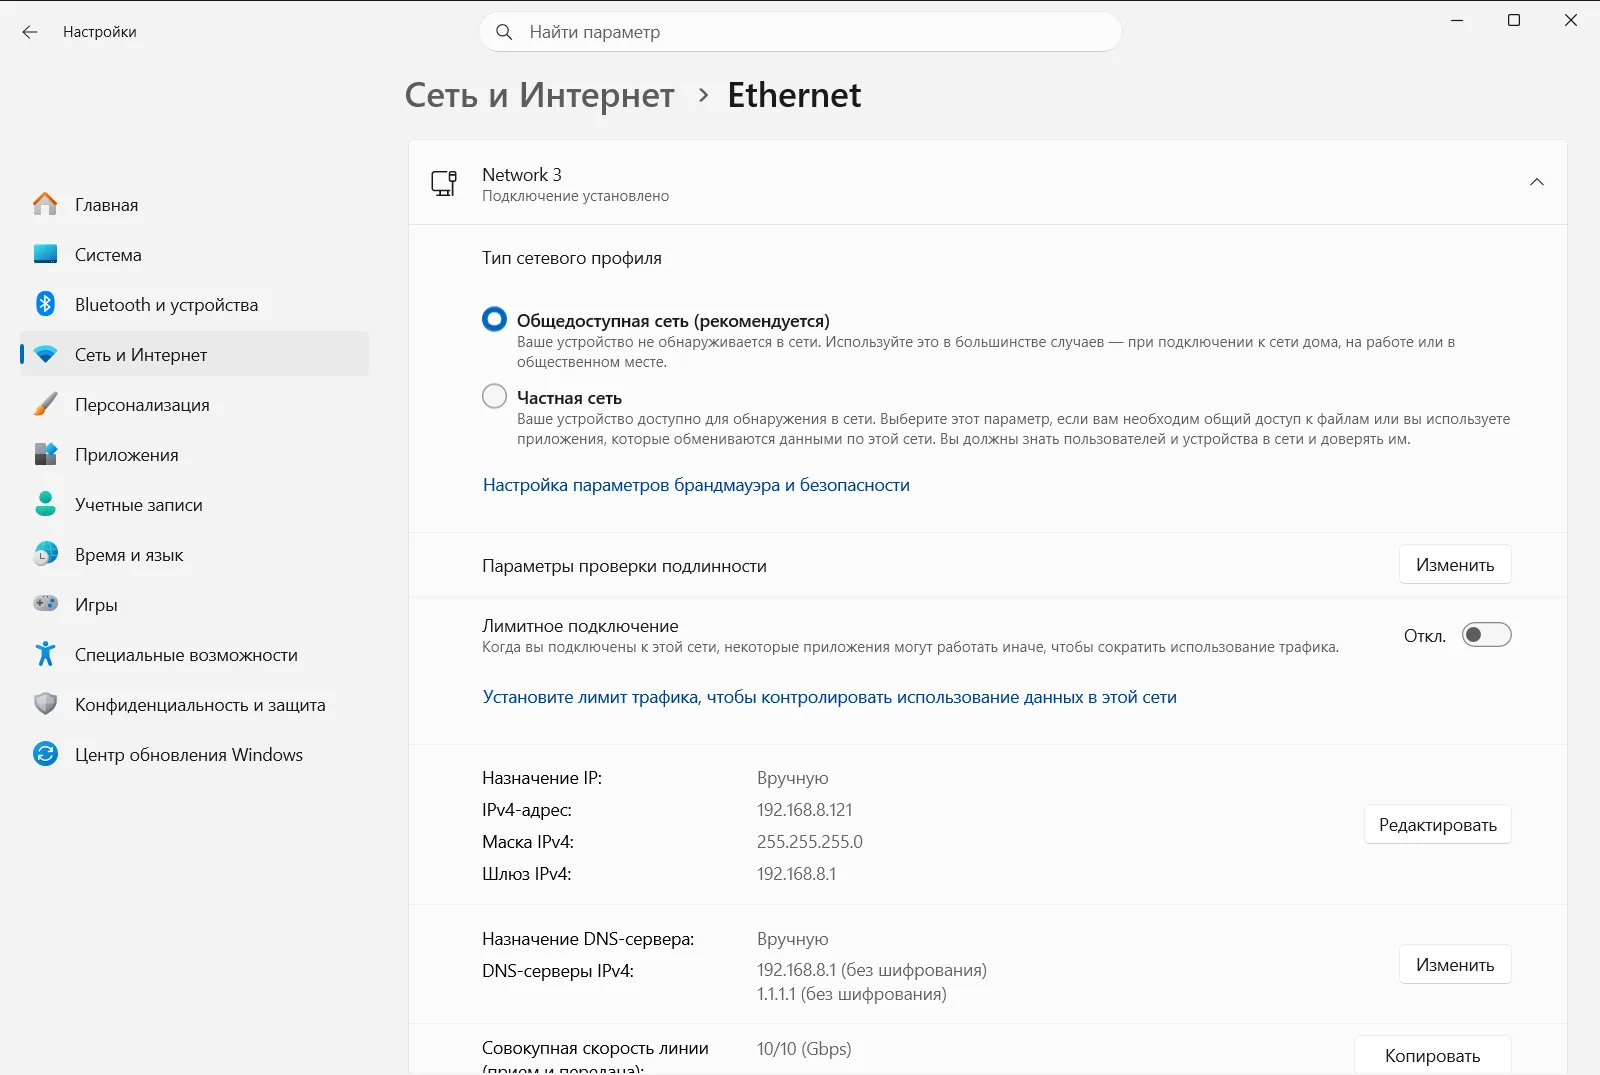This screenshot has width=1600, height=1075.
Task: Click the 10/10 (Gbps) speed value
Action: [804, 1049]
